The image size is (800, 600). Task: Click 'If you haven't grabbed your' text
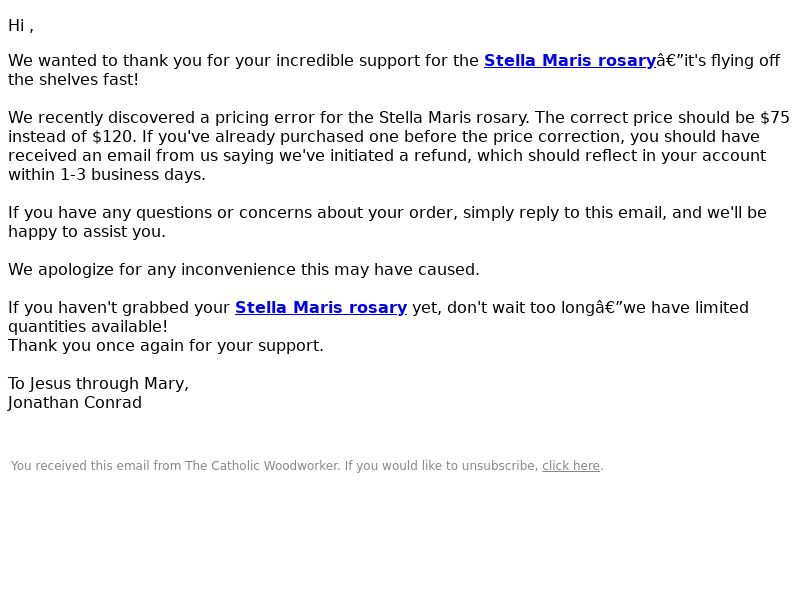[x=119, y=308]
